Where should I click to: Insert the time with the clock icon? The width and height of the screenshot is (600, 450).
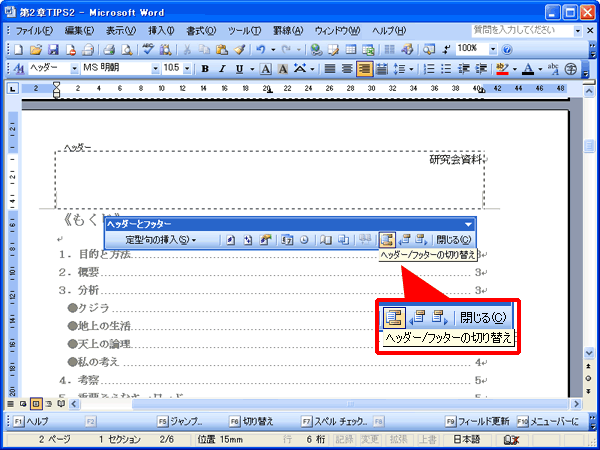[304, 240]
